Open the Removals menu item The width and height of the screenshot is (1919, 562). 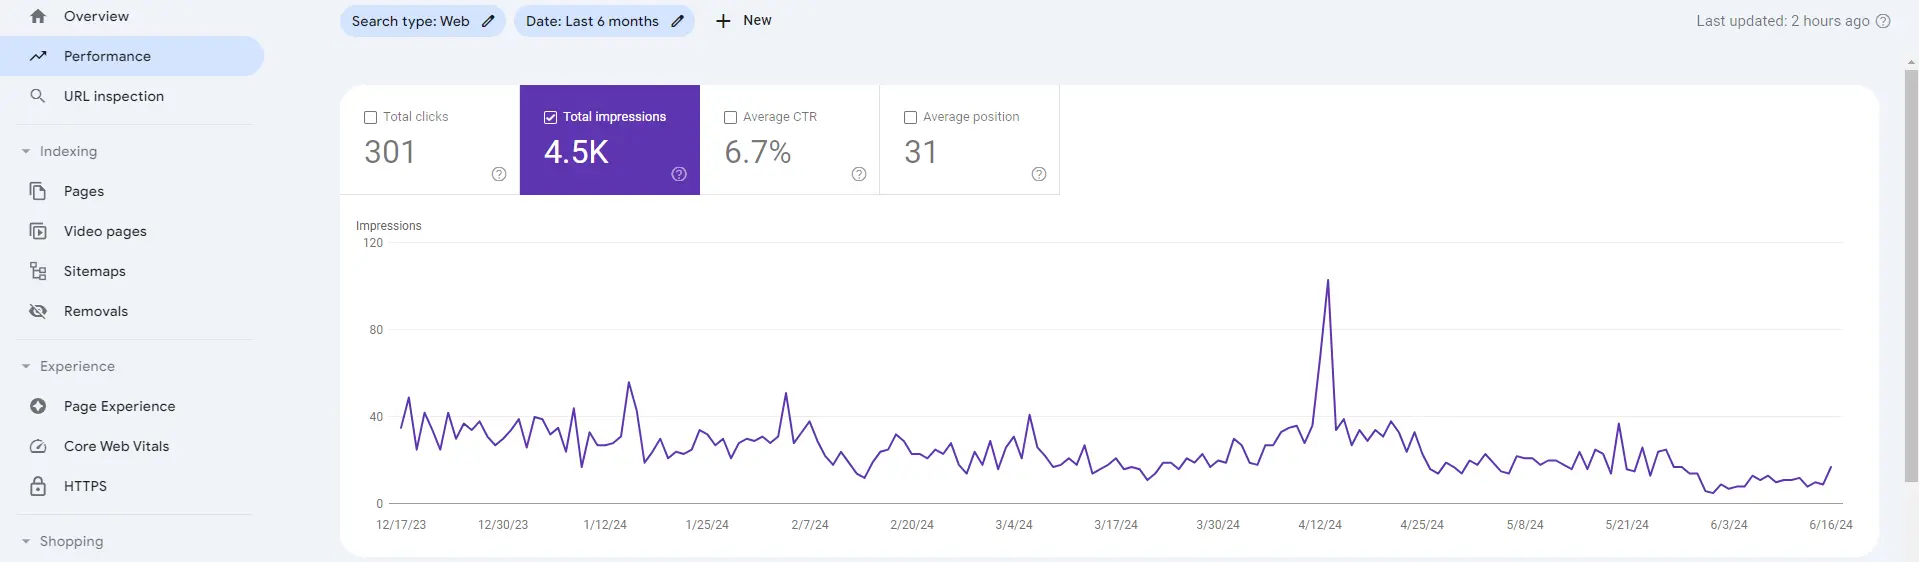132,311
